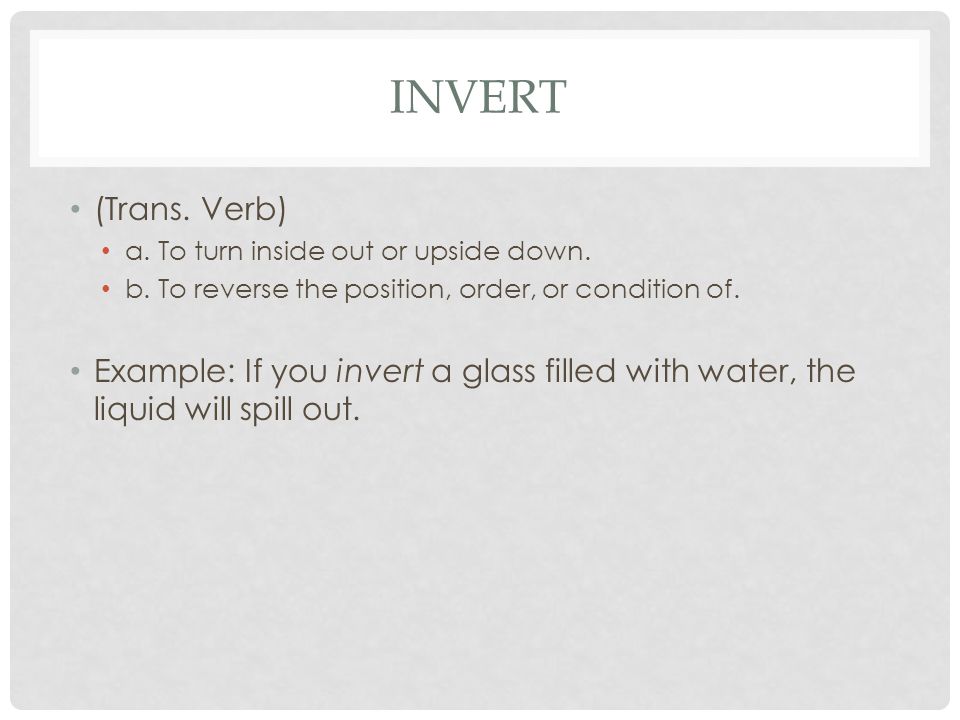Click the word glass in example
This screenshot has width=960, height=720.
(x=498, y=372)
